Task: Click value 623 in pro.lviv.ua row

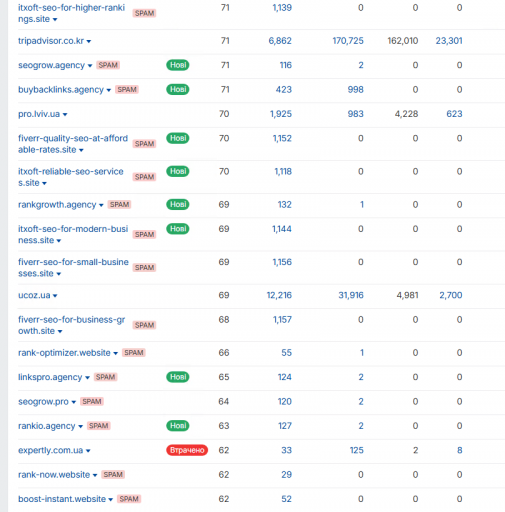Action: tap(454, 114)
